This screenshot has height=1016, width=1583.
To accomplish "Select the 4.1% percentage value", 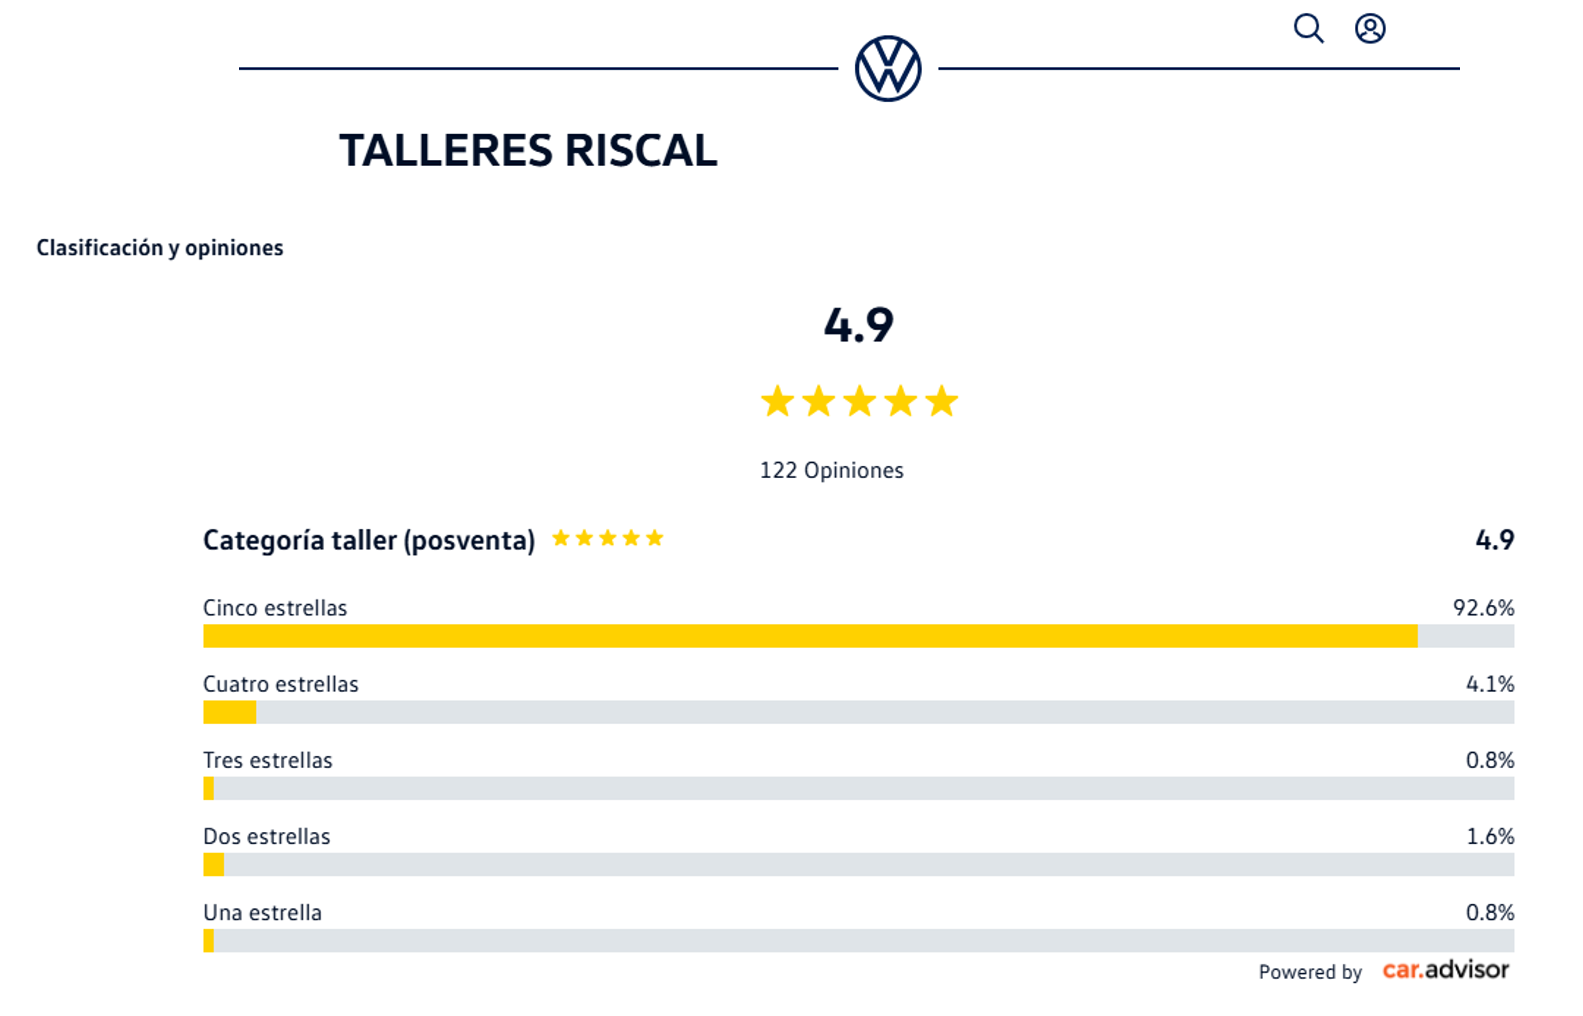I will click(x=1490, y=684).
